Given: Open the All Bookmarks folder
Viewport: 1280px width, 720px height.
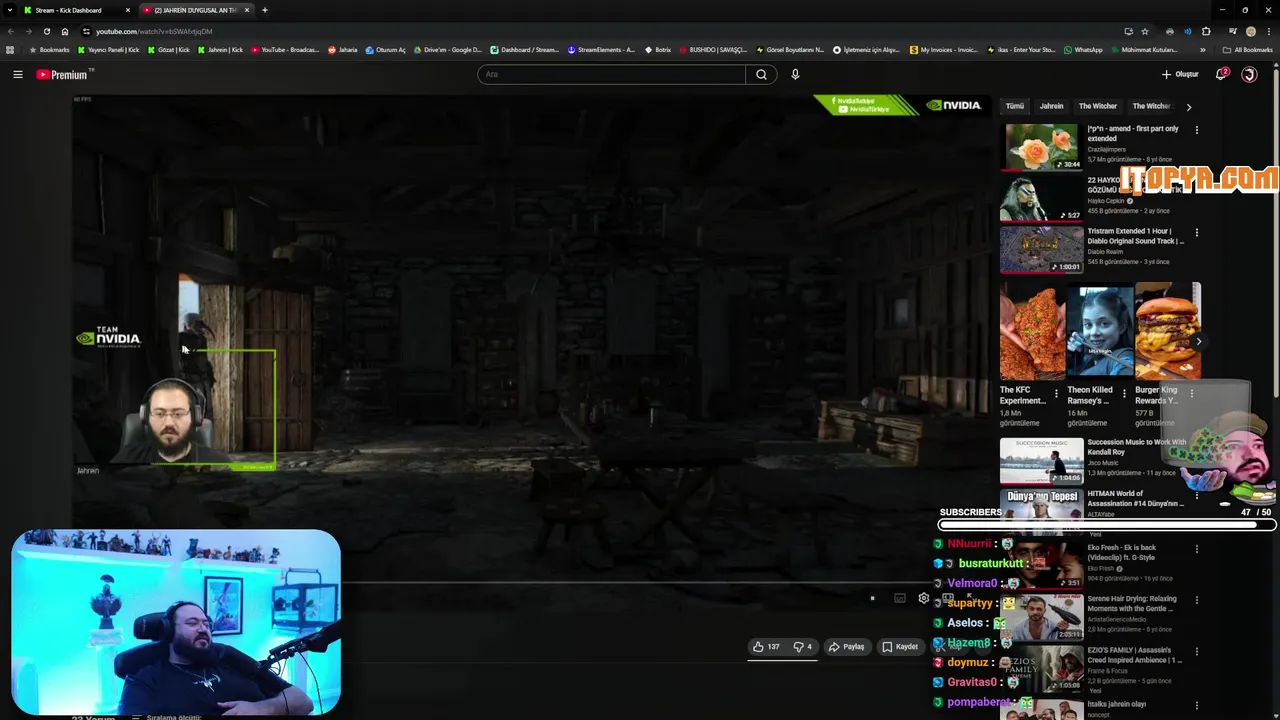Looking at the screenshot, I should [x=1248, y=50].
